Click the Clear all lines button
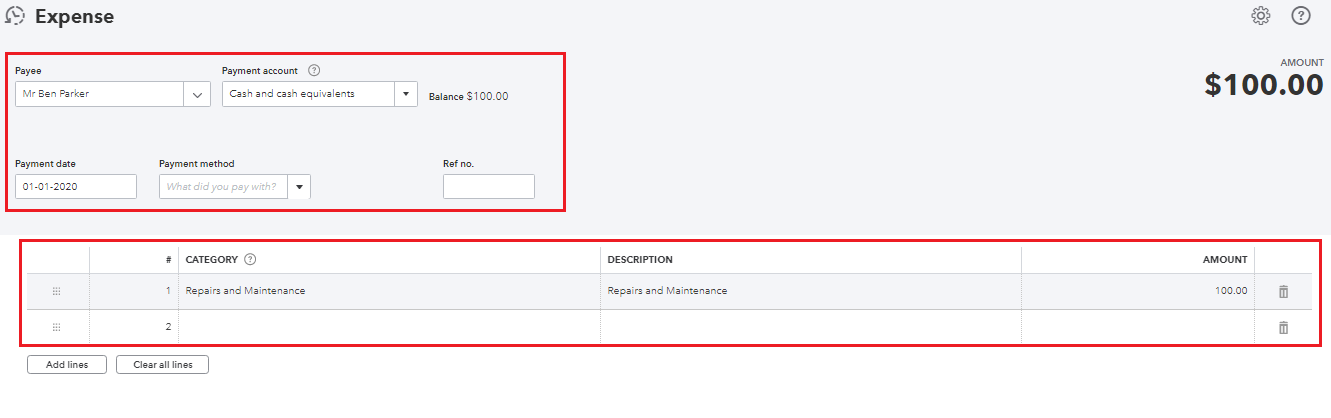The width and height of the screenshot is (1331, 418). pos(162,365)
